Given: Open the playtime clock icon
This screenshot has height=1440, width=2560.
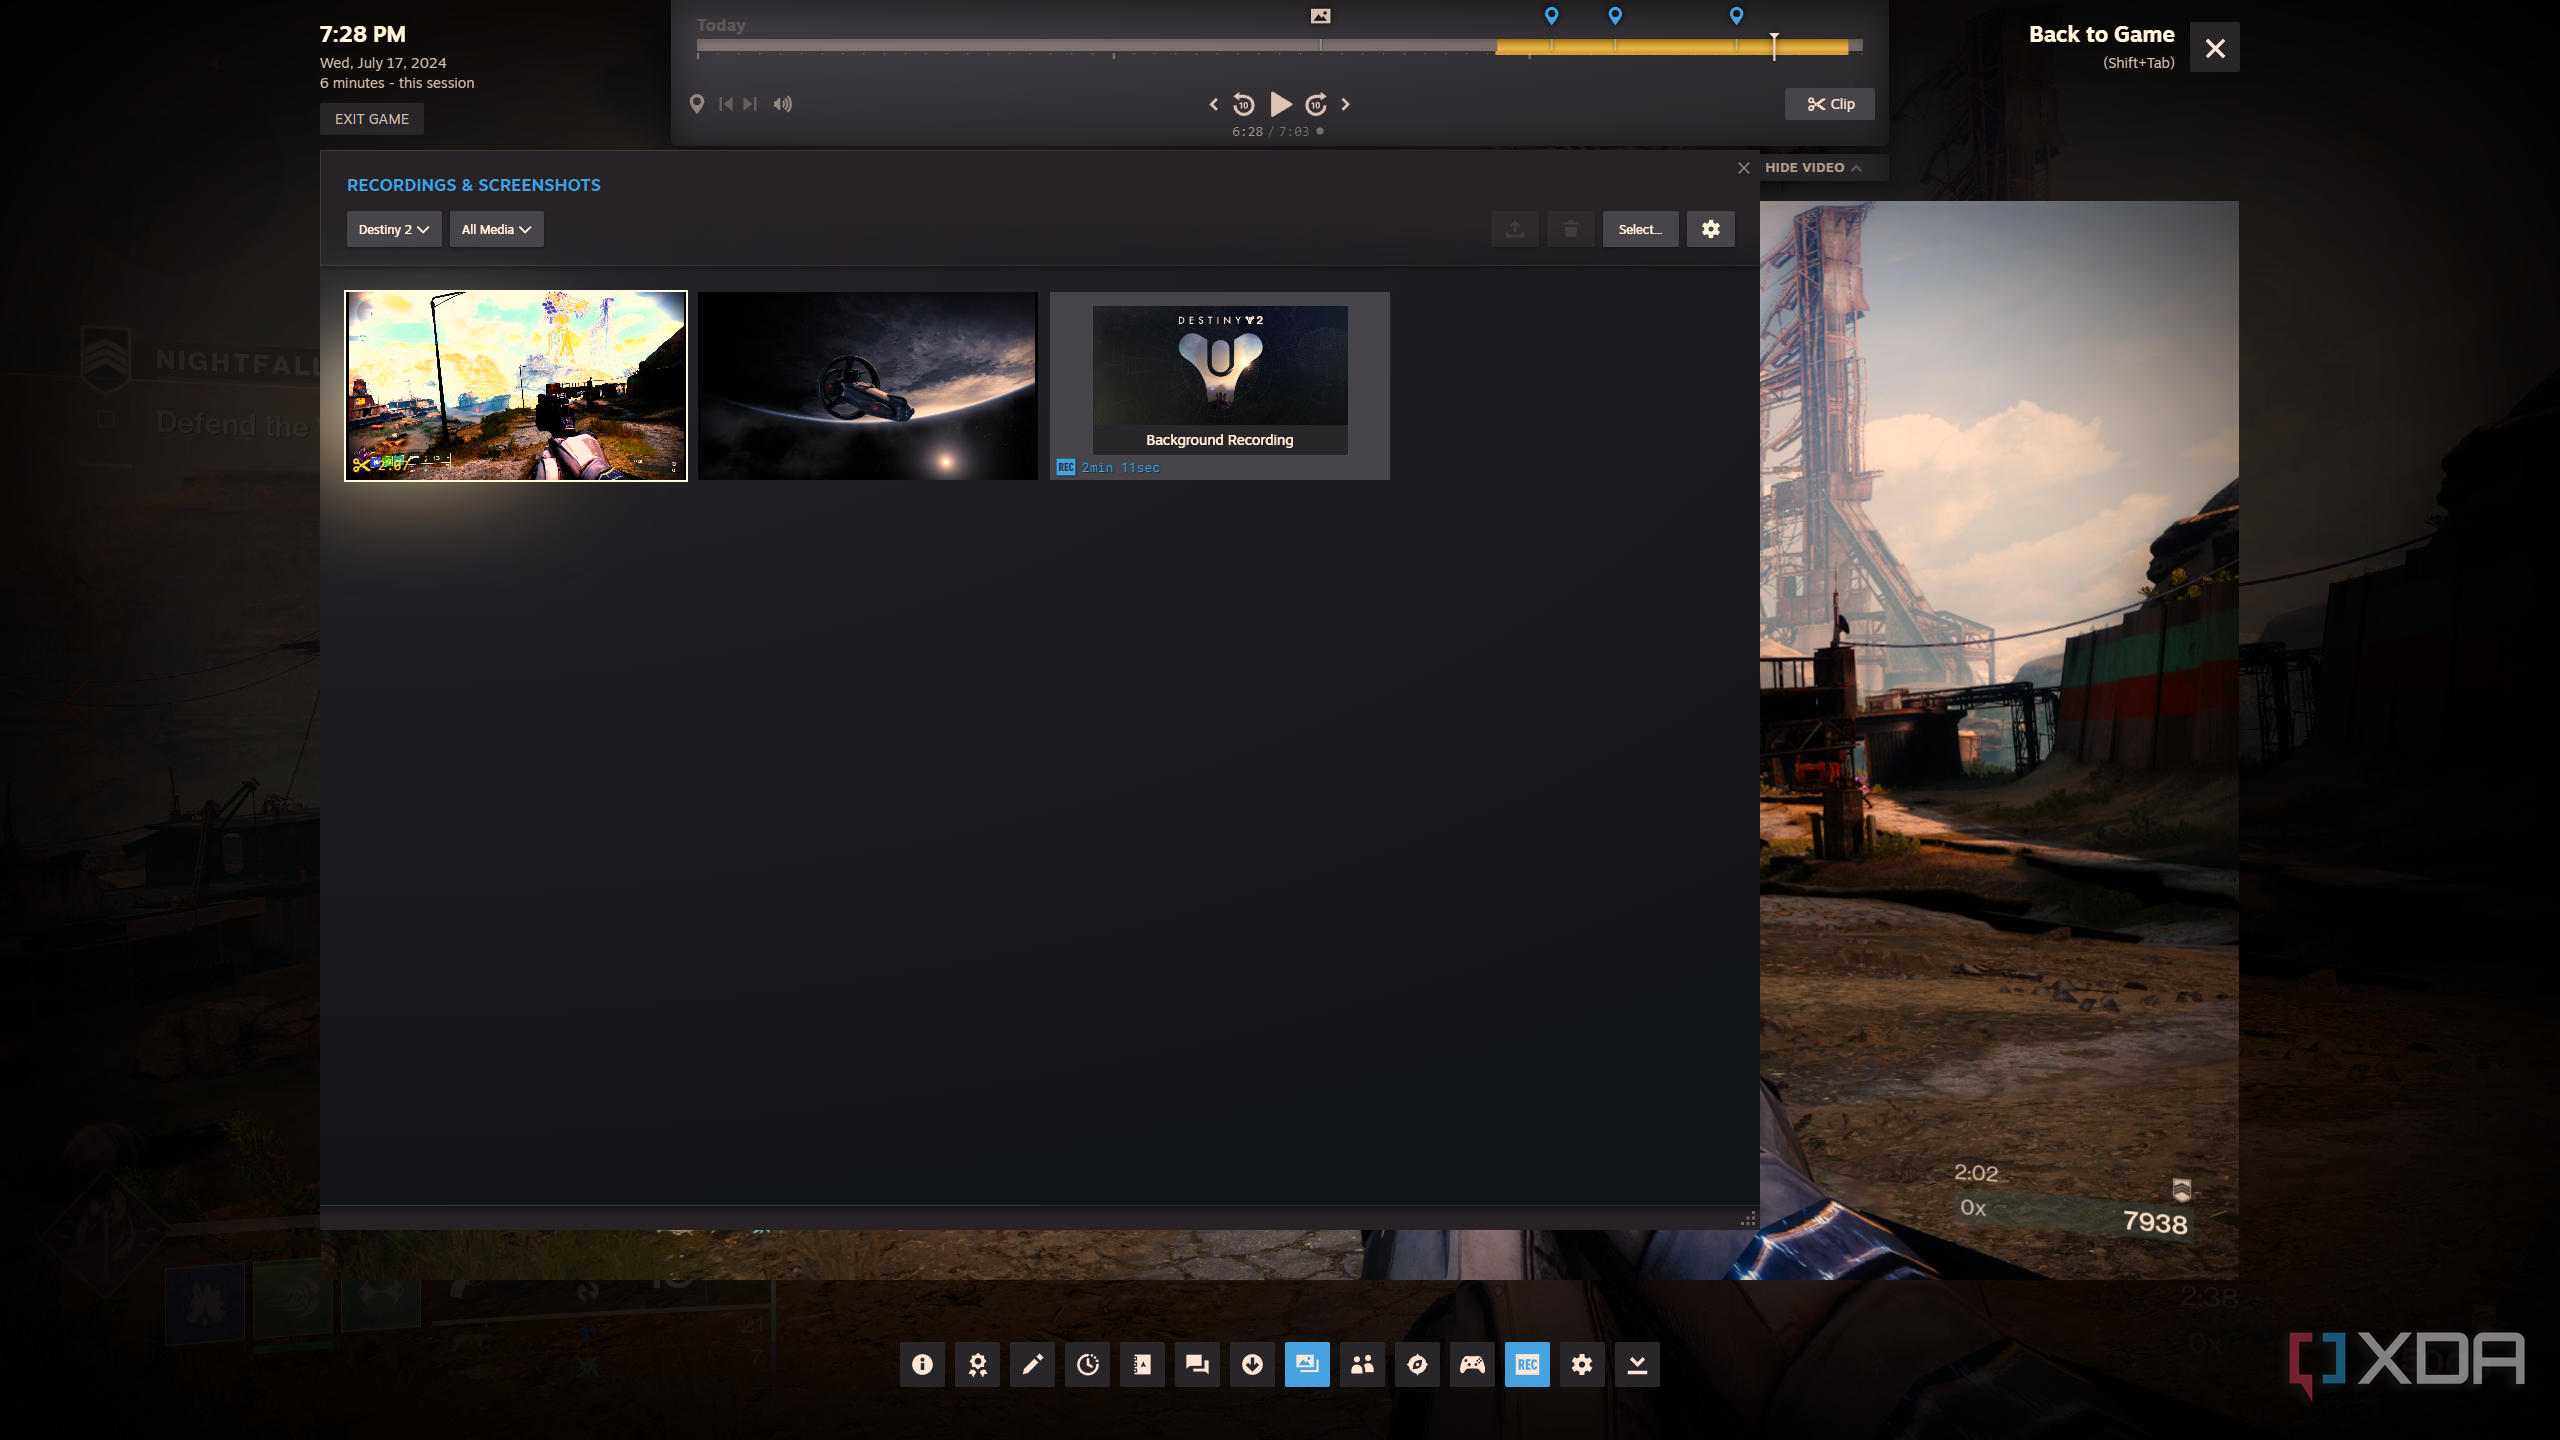Looking at the screenshot, I should [1087, 1364].
